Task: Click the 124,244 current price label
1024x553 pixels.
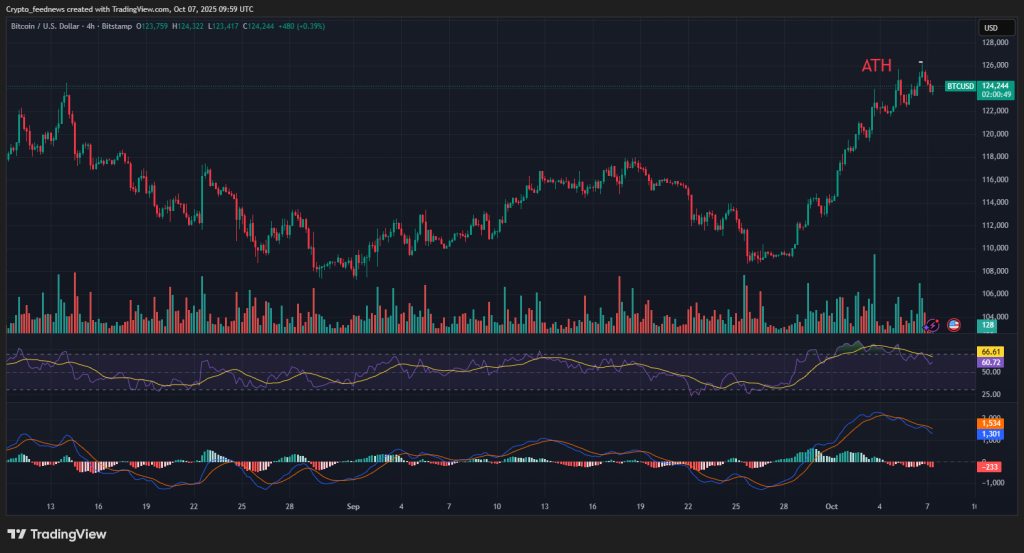Action: click(x=994, y=86)
